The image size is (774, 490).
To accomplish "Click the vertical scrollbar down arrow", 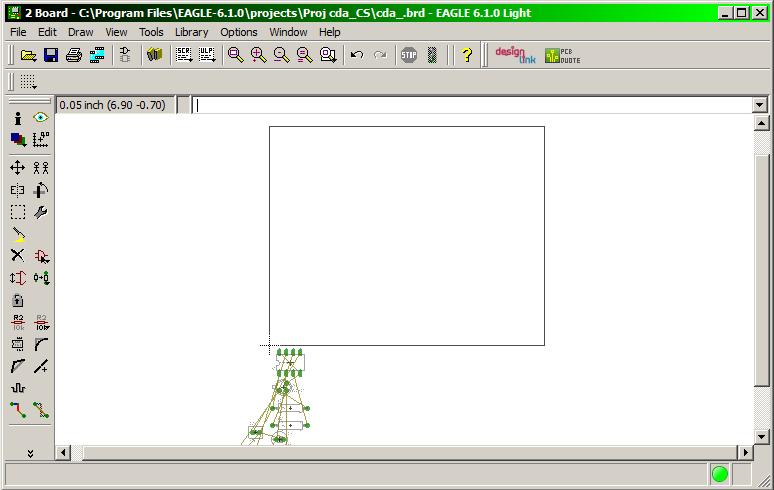I will [x=761, y=437].
